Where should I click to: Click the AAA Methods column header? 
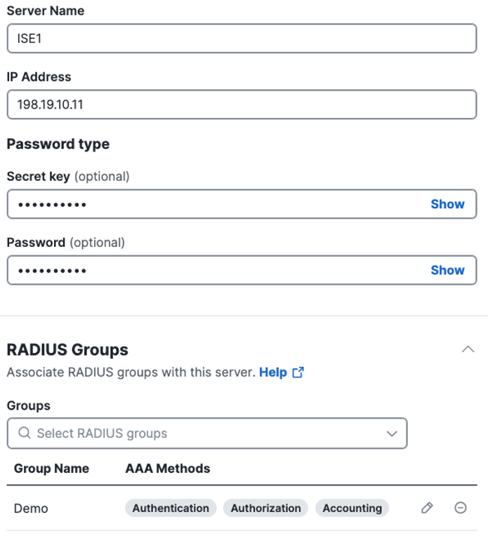168,468
